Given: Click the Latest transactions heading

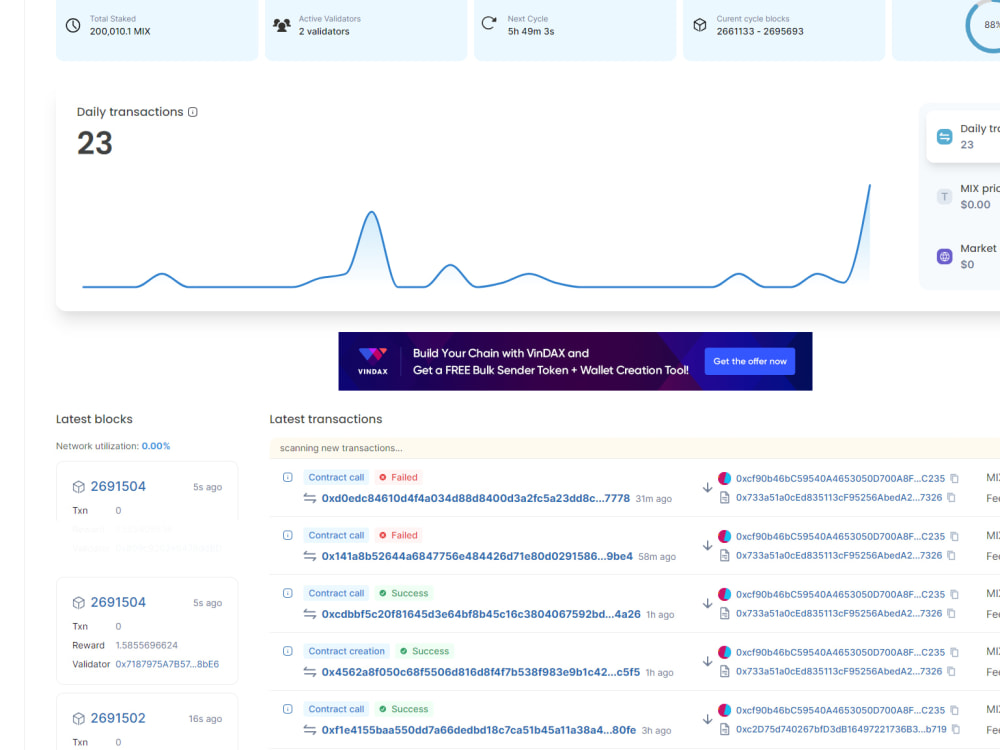Looking at the screenshot, I should point(326,419).
